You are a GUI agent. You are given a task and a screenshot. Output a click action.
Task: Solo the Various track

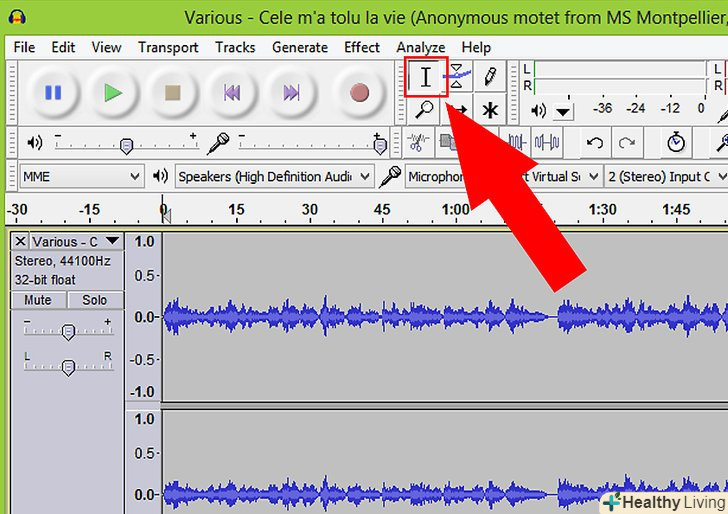(95, 300)
